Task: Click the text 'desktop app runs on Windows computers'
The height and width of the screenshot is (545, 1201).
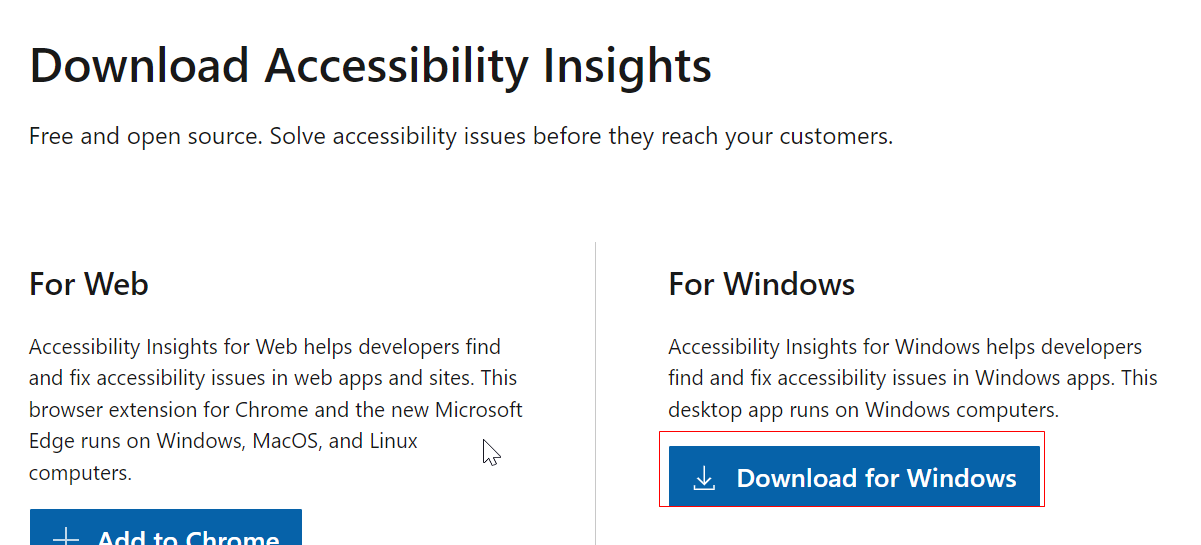Action: coord(862,410)
